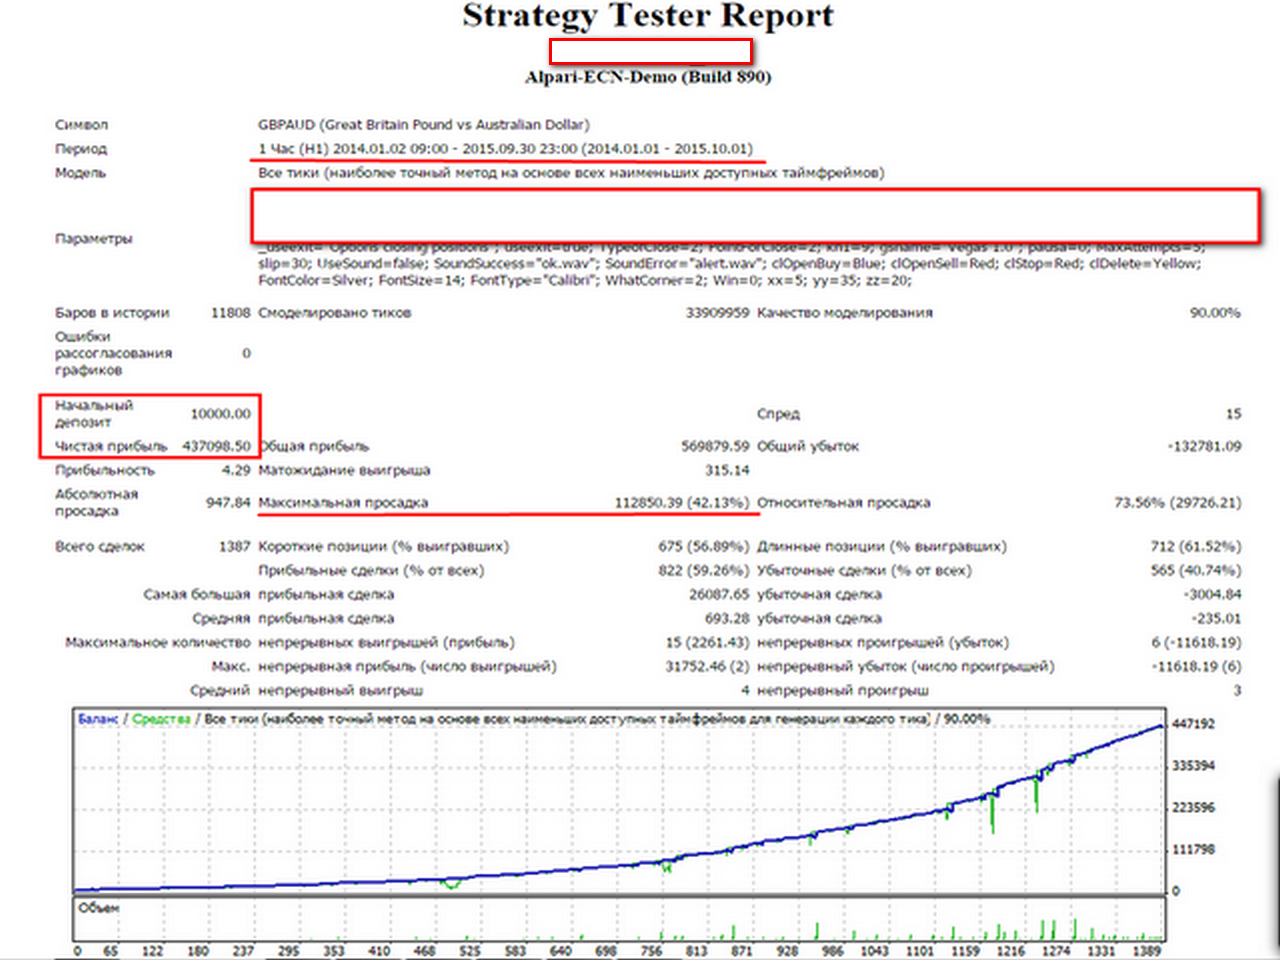
Task: Click the gross loss value "-132781.09"
Action: [x=1204, y=446]
